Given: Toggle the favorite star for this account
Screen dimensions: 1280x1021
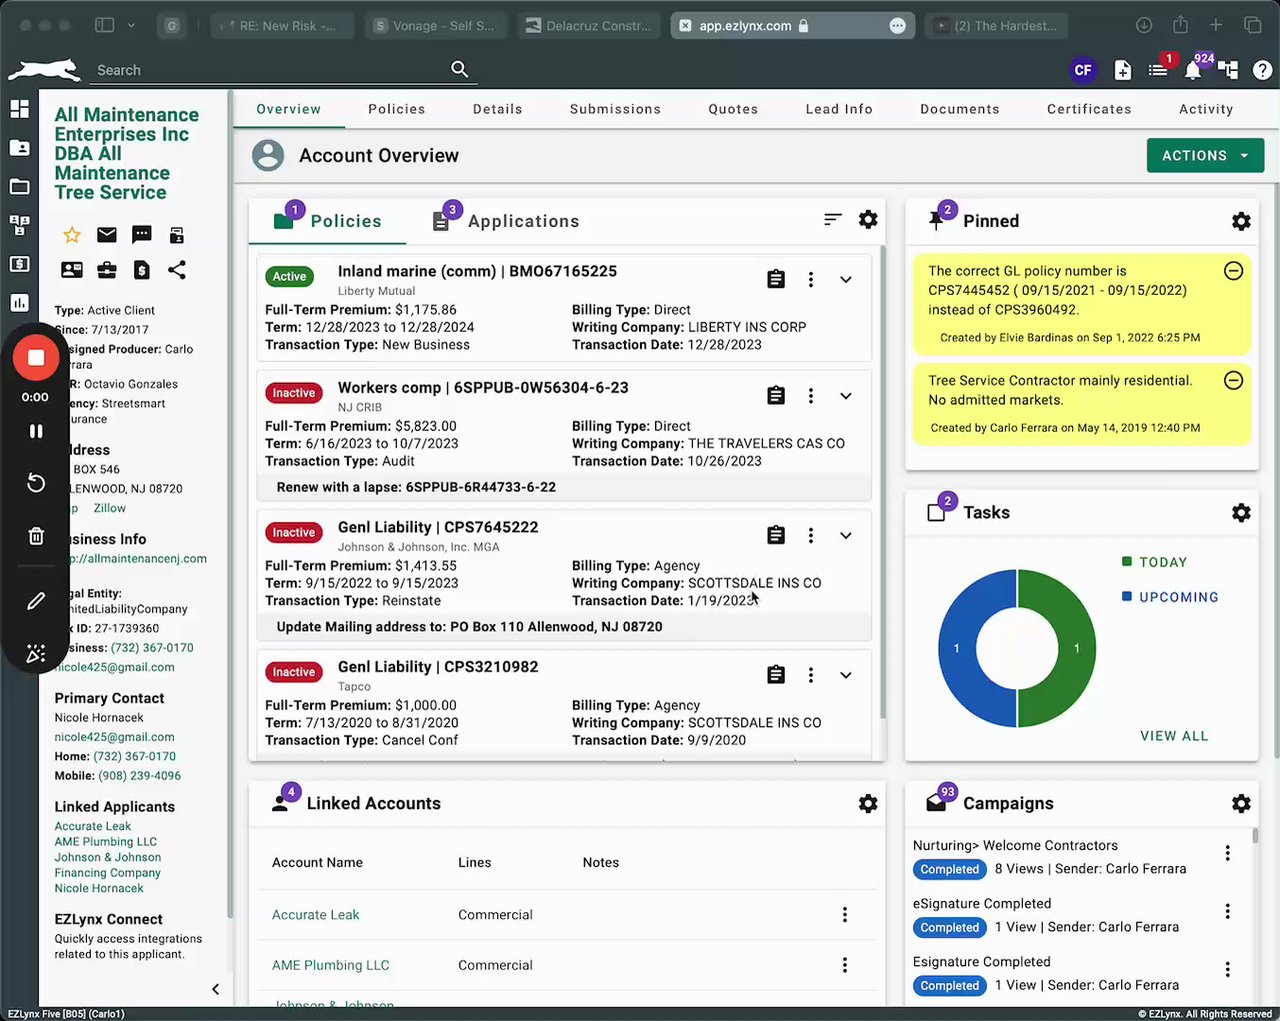Looking at the screenshot, I should point(72,235).
